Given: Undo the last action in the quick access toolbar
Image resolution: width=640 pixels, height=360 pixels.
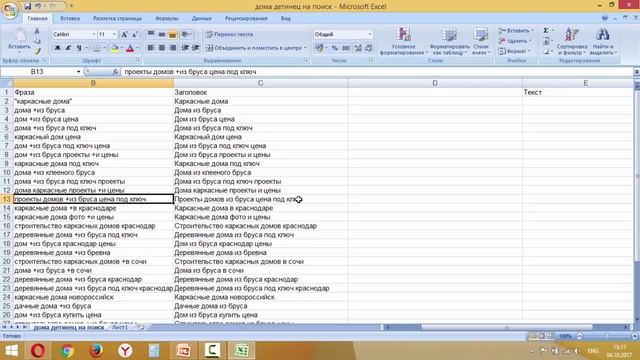Looking at the screenshot, I should tap(38, 6).
